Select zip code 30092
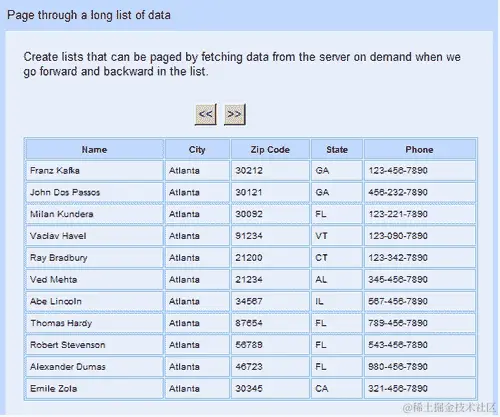500x417 pixels. point(270,214)
